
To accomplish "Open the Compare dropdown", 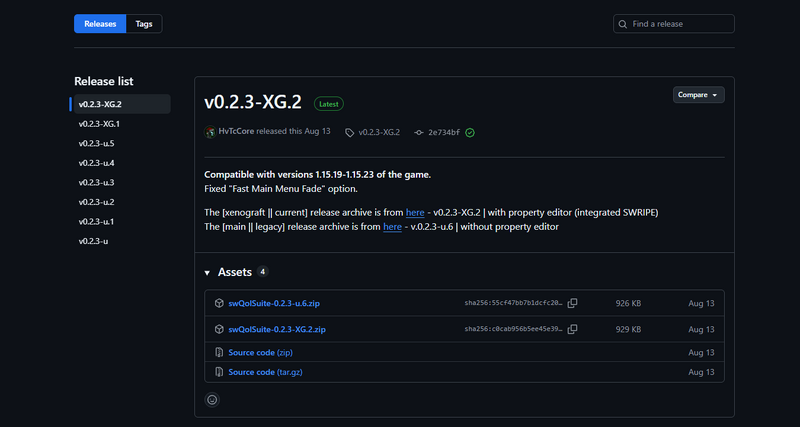I will point(698,95).
